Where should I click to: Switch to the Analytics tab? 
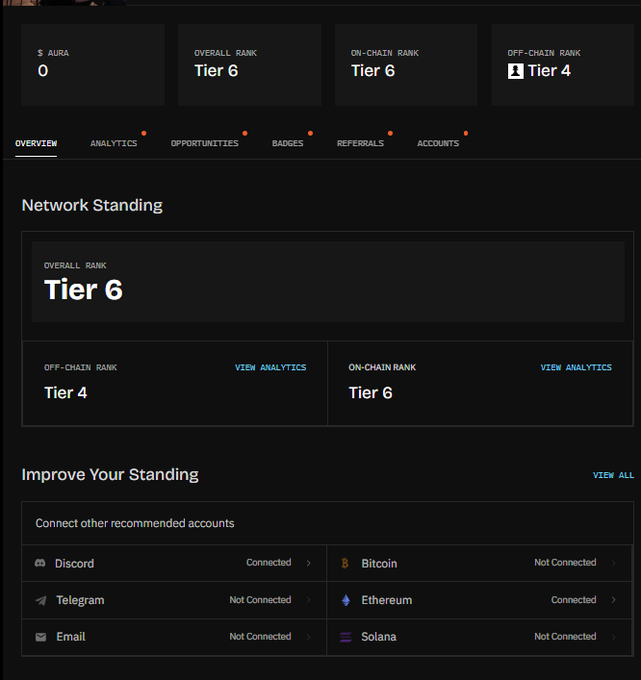114,143
